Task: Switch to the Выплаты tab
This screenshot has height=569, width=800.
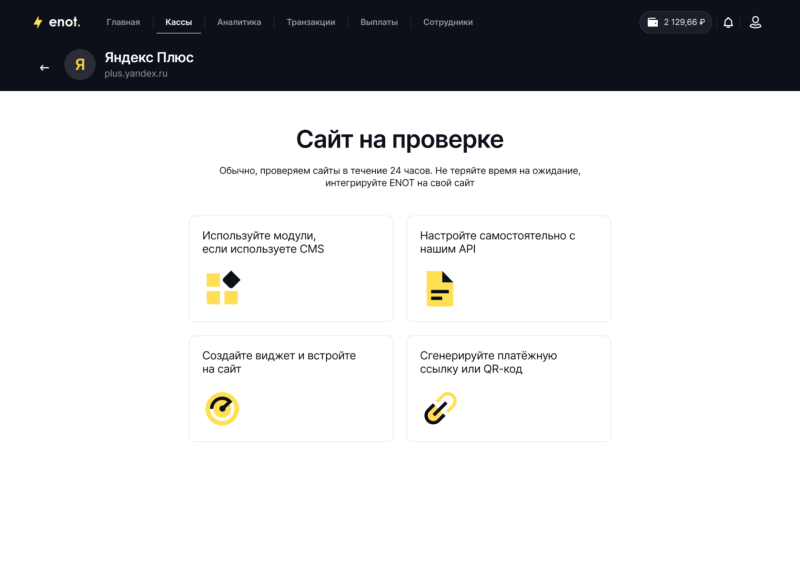Action: pyautogui.click(x=379, y=22)
